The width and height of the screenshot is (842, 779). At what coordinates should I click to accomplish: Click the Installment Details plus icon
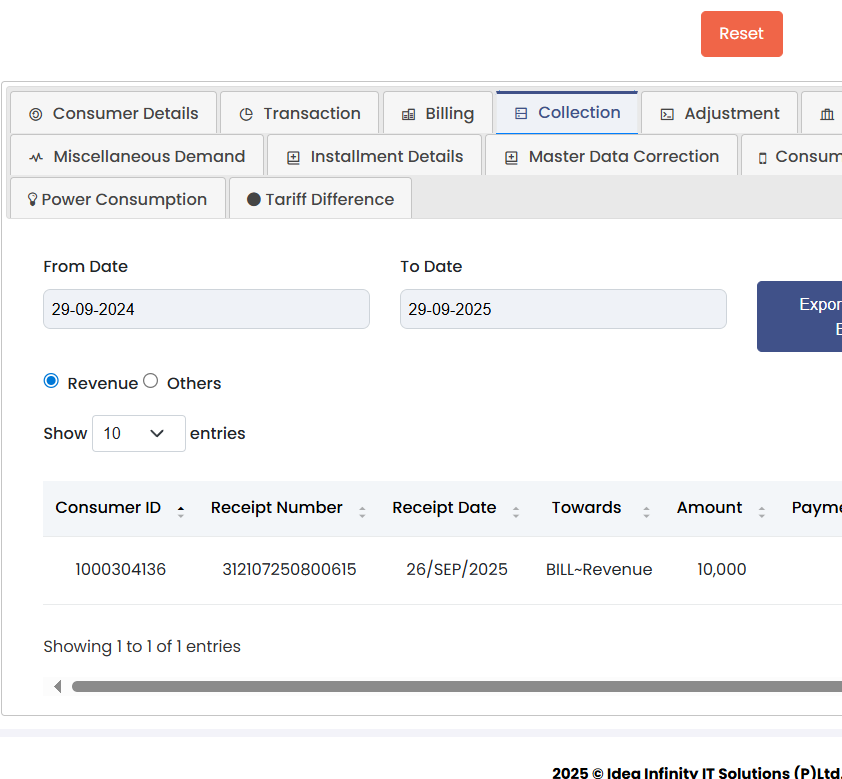[293, 157]
